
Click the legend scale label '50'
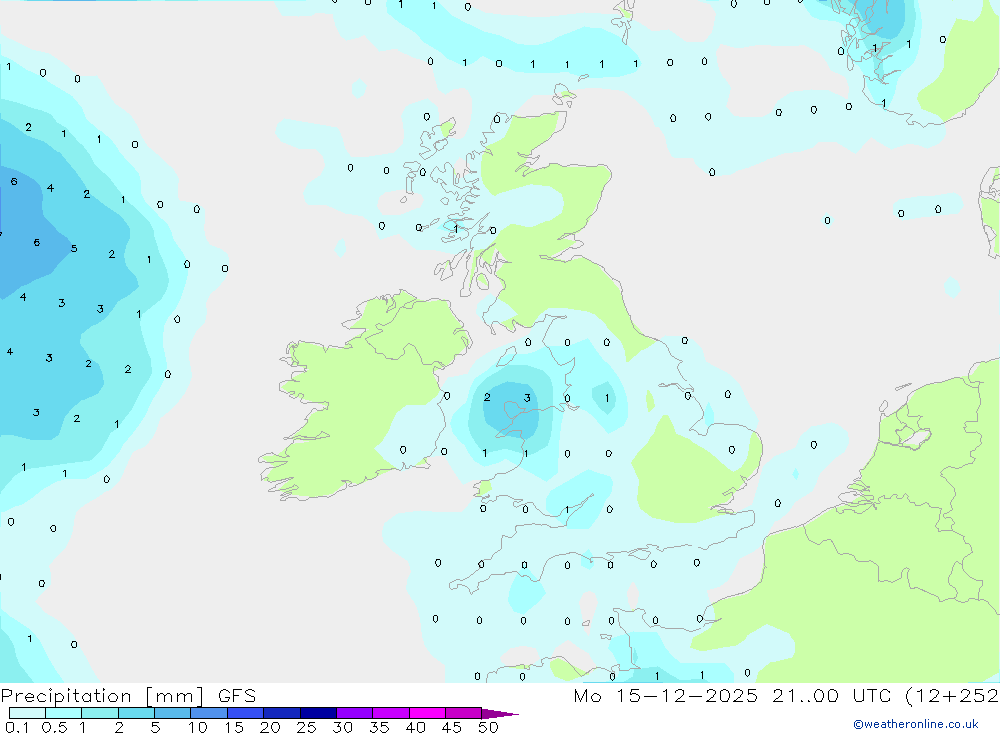click(x=488, y=727)
